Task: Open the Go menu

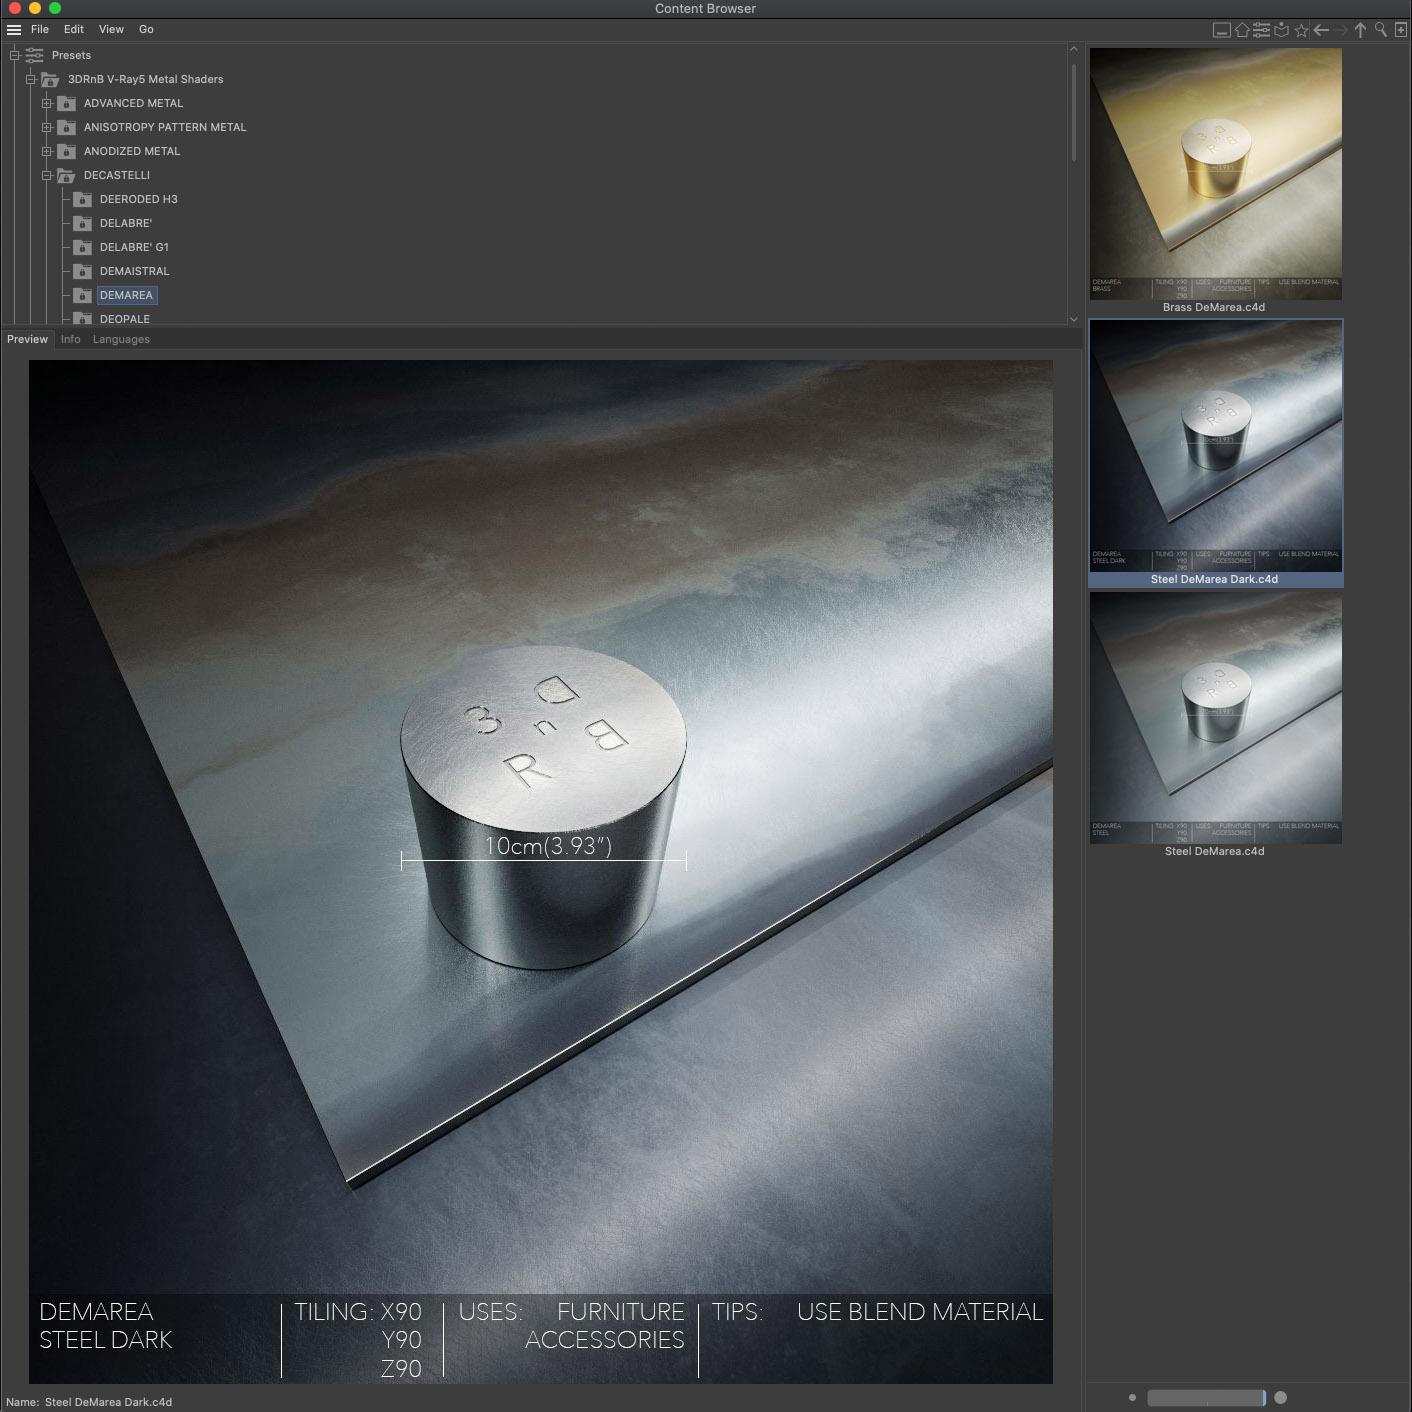Action: [146, 30]
